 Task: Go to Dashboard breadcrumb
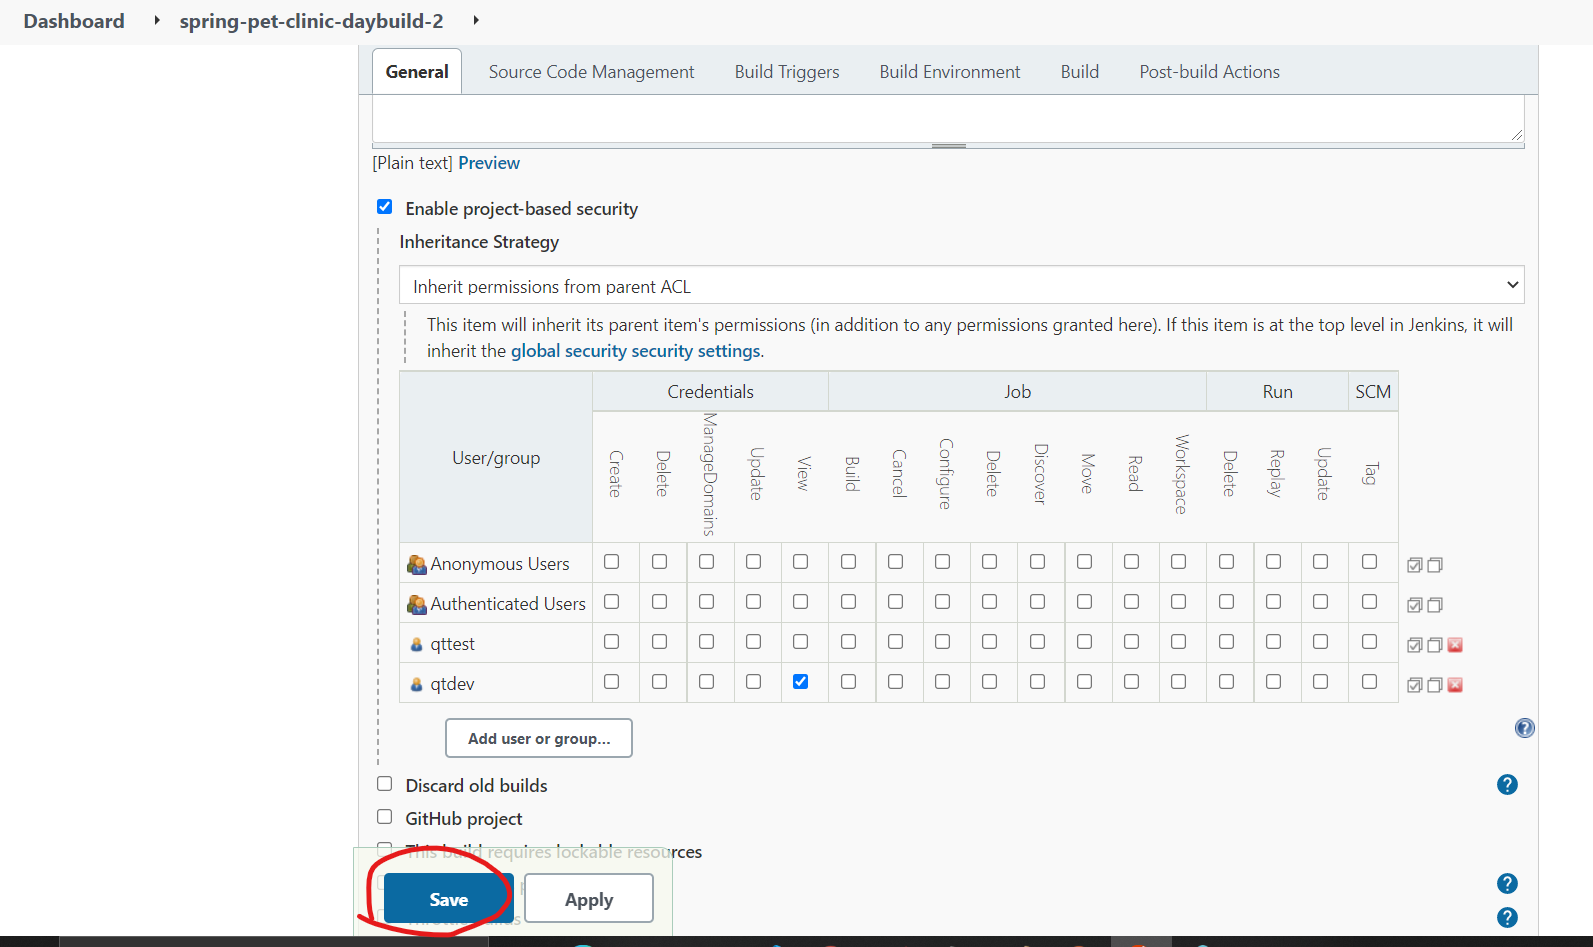(x=74, y=21)
